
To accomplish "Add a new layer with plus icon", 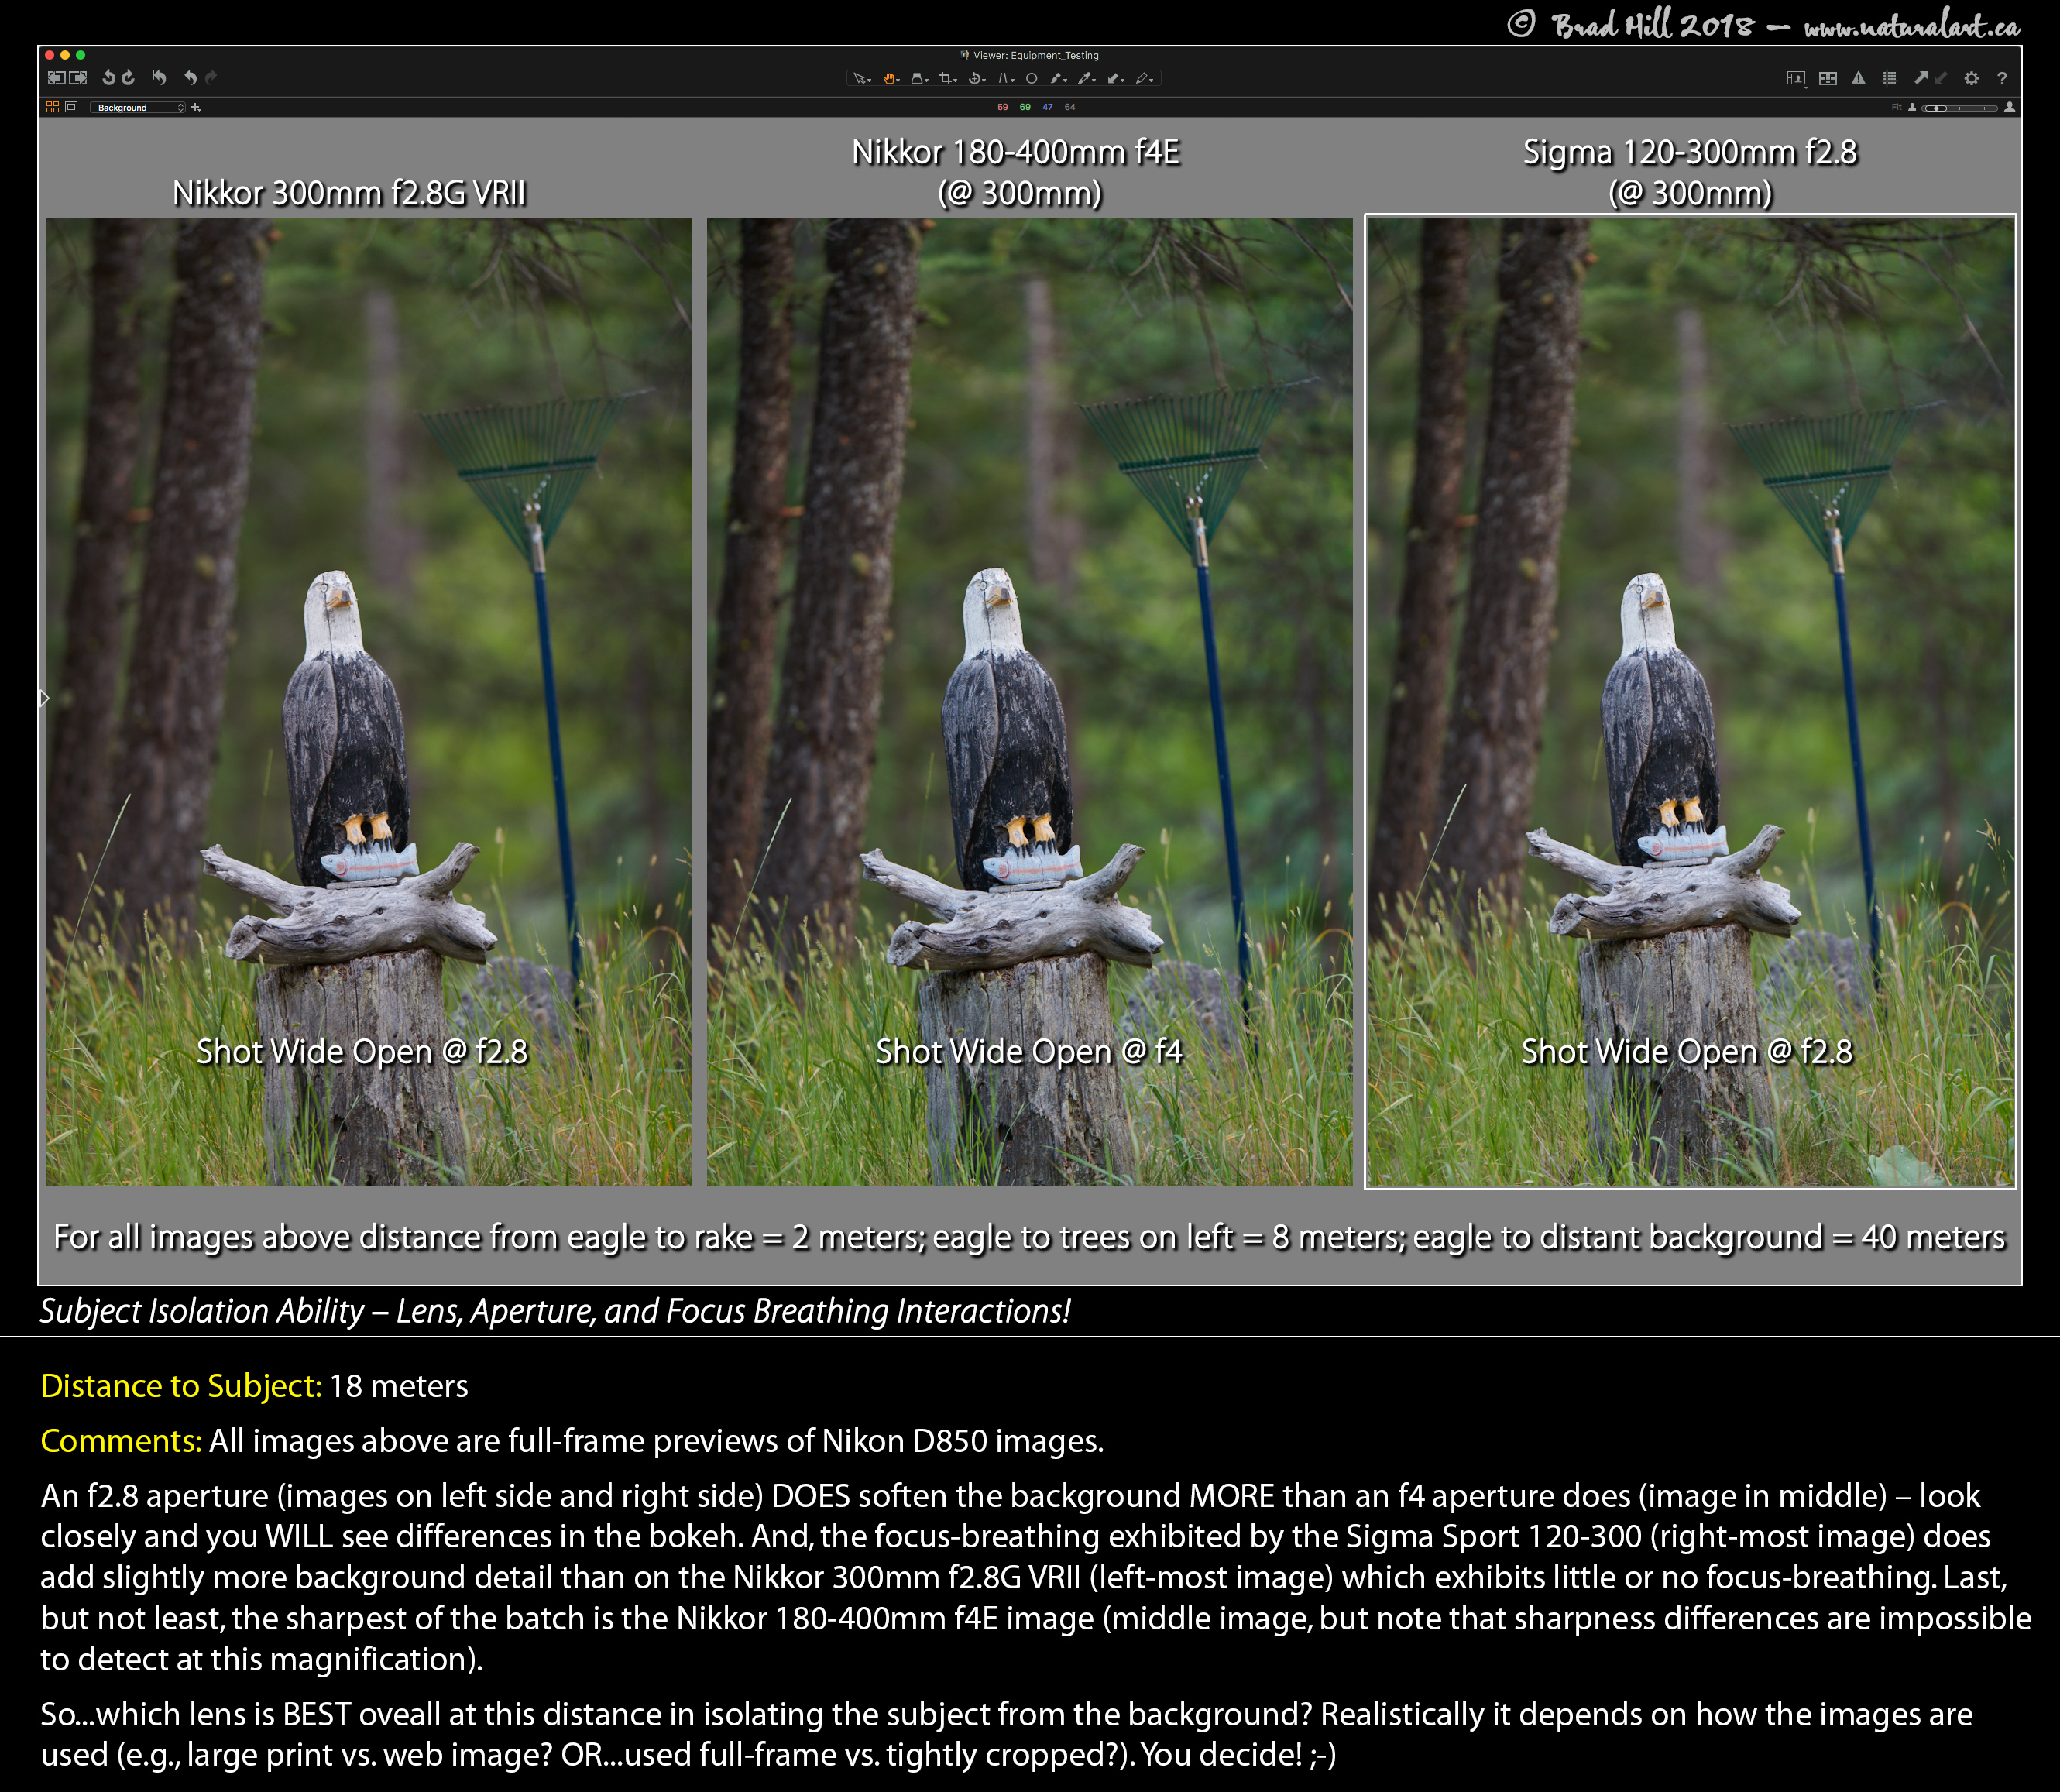I will [x=196, y=108].
